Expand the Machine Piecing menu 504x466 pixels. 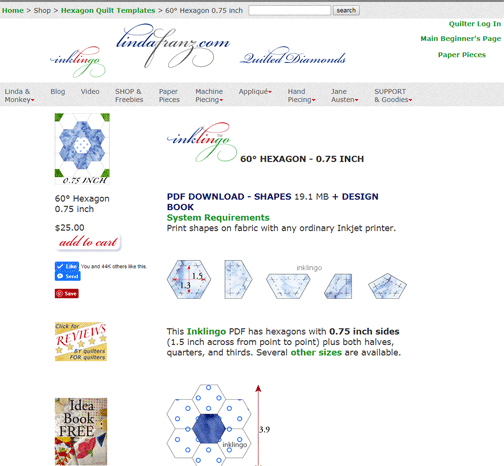pos(209,95)
